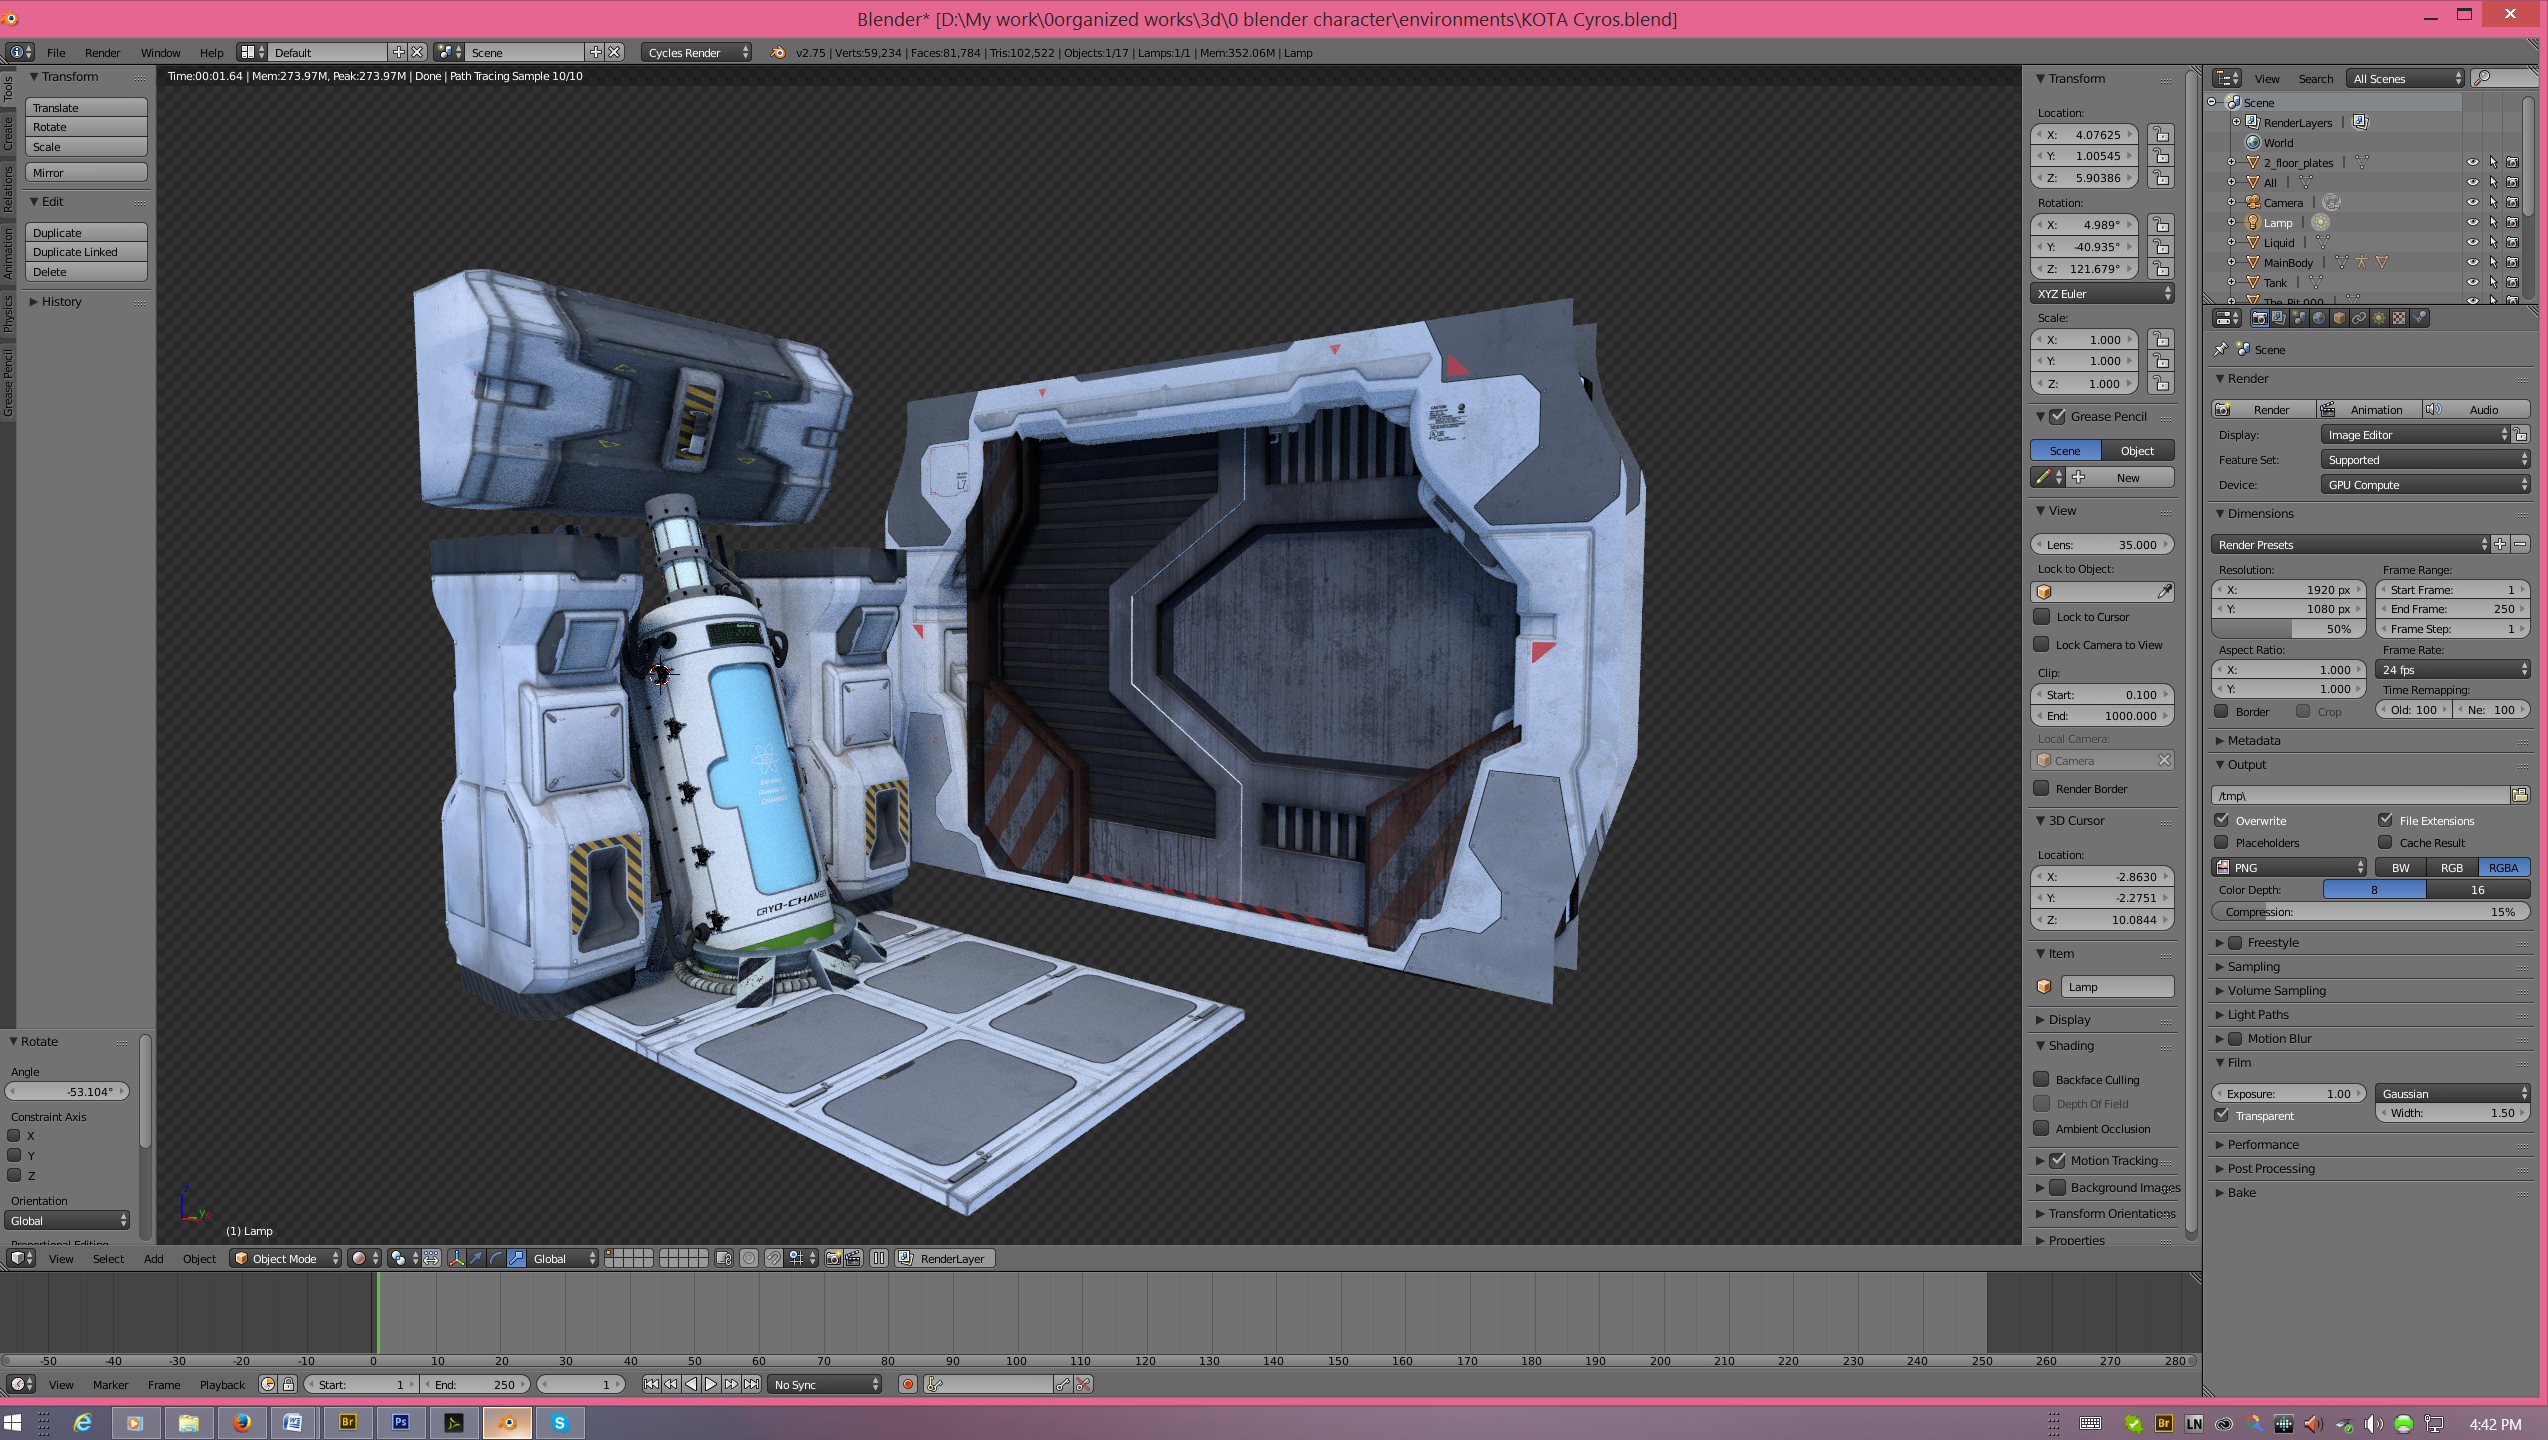Open the Object Mode dropdown
The image size is (2548, 1440).
pos(285,1258)
